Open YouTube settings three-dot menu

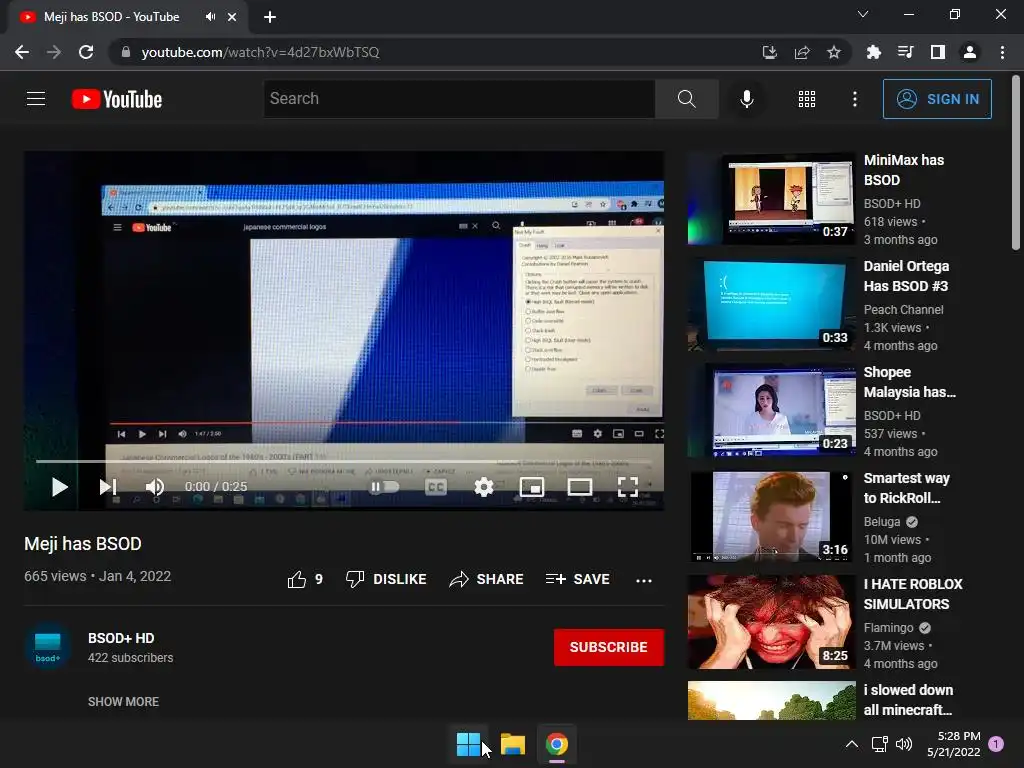point(854,99)
